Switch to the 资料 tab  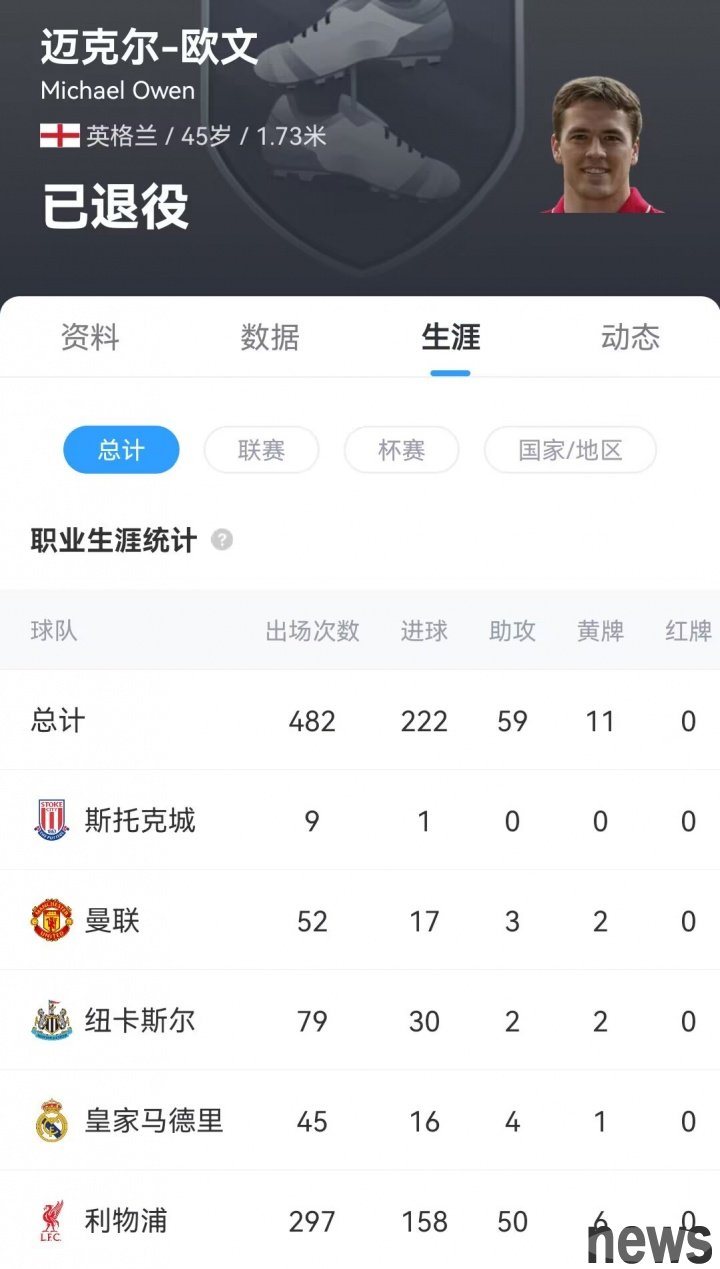[x=90, y=338]
